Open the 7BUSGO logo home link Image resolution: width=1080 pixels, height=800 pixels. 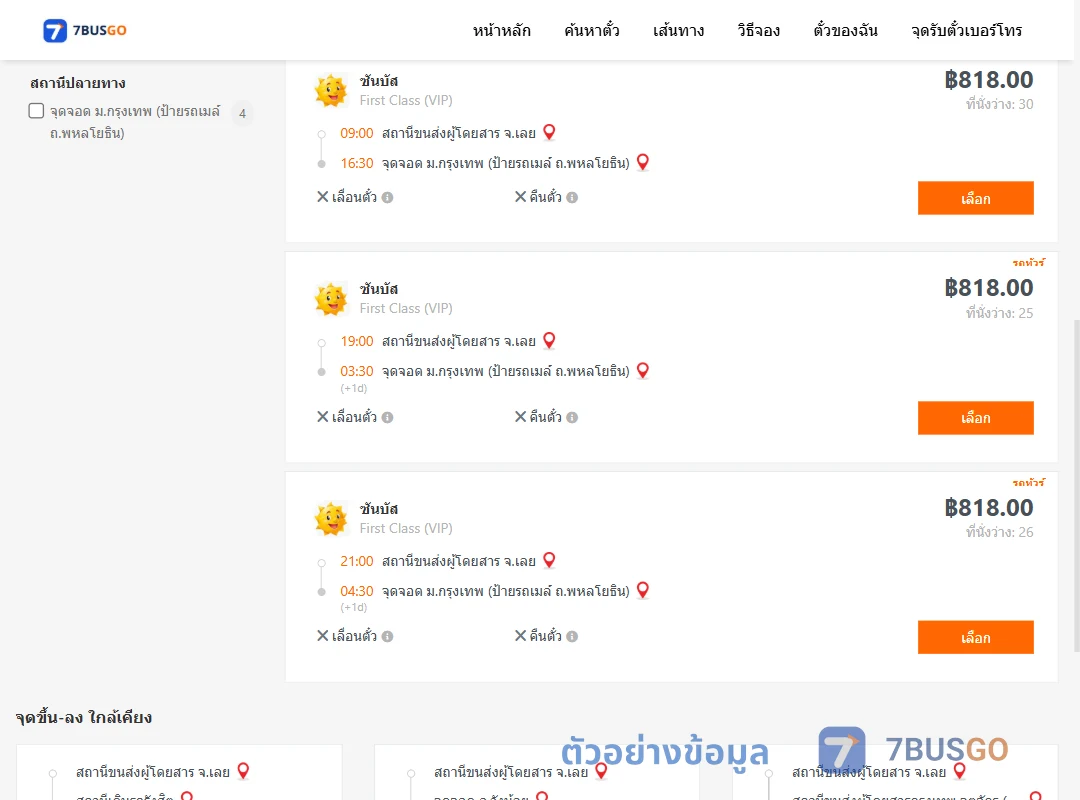click(x=85, y=30)
